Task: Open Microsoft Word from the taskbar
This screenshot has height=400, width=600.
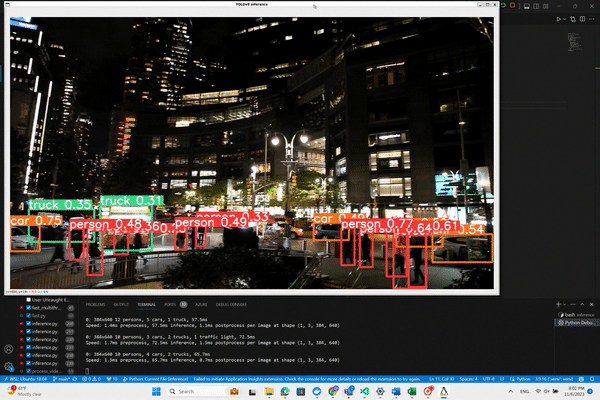Action: coord(396,391)
